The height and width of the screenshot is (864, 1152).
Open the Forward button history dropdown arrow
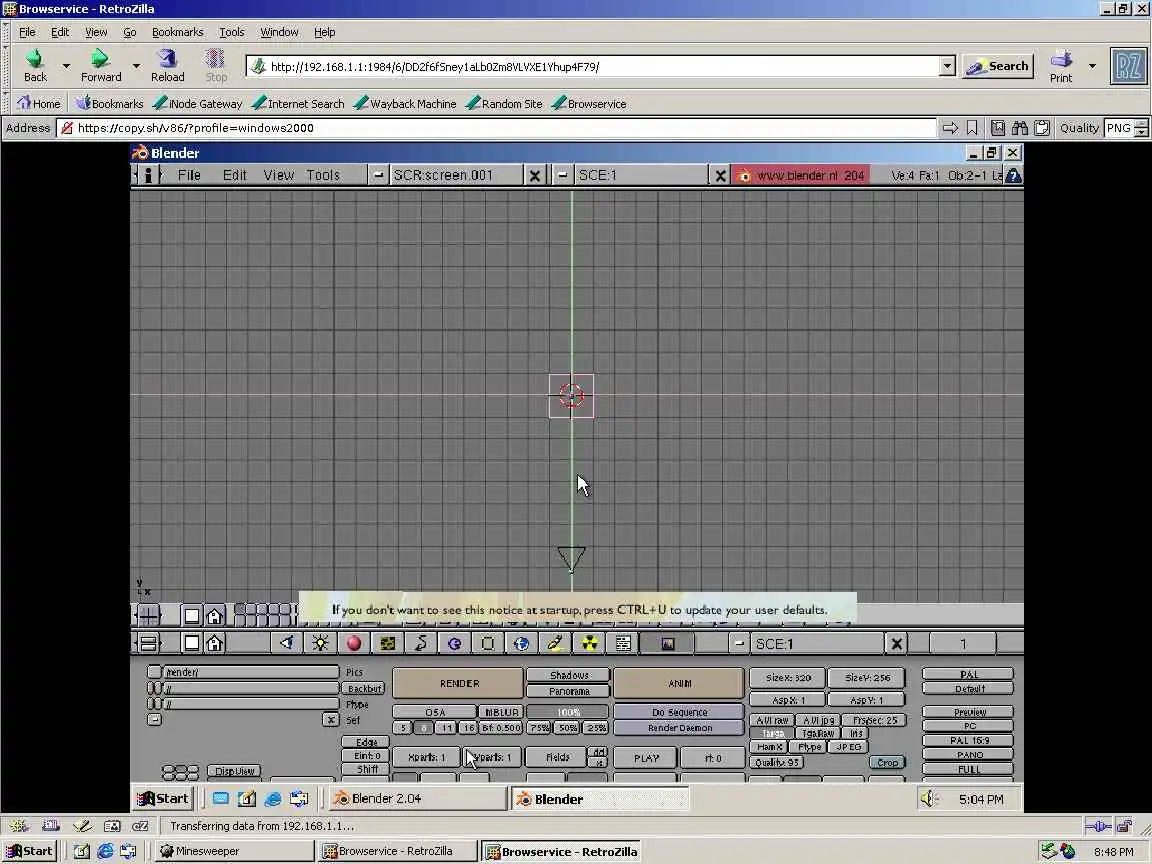[136, 65]
